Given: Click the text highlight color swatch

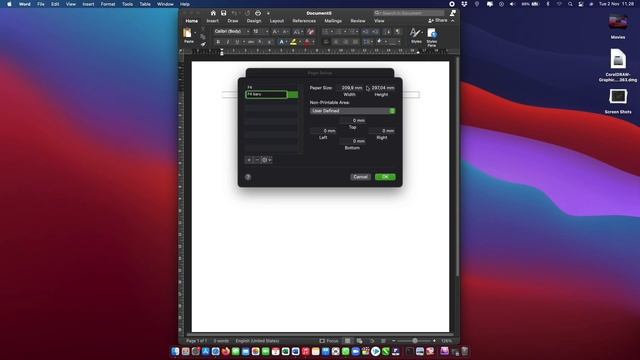Looking at the screenshot, I should coord(293,42).
